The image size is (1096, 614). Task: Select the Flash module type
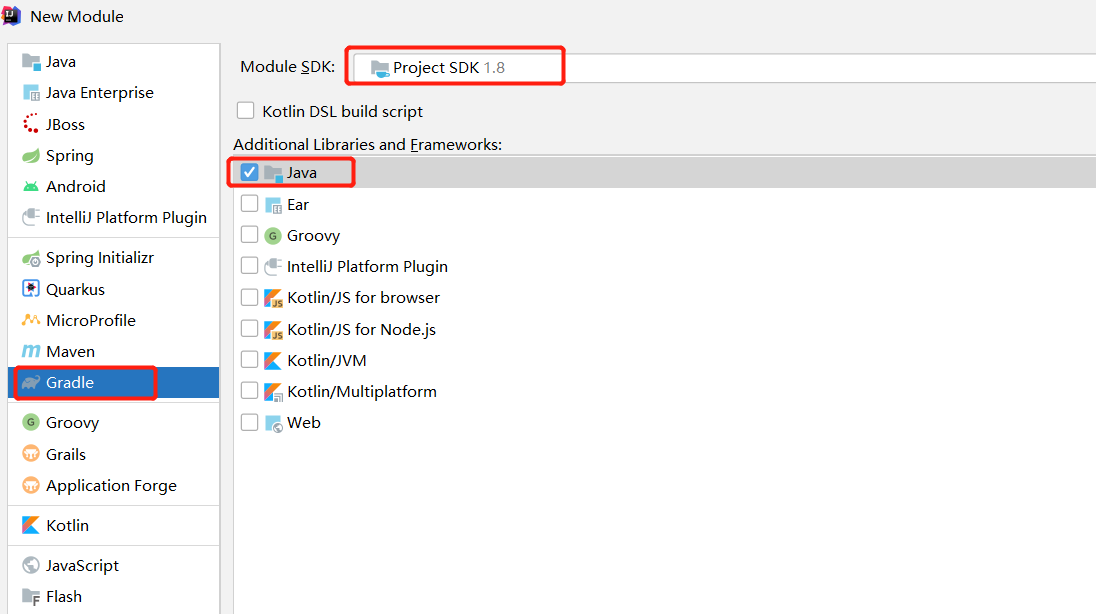pyautogui.click(x=114, y=597)
